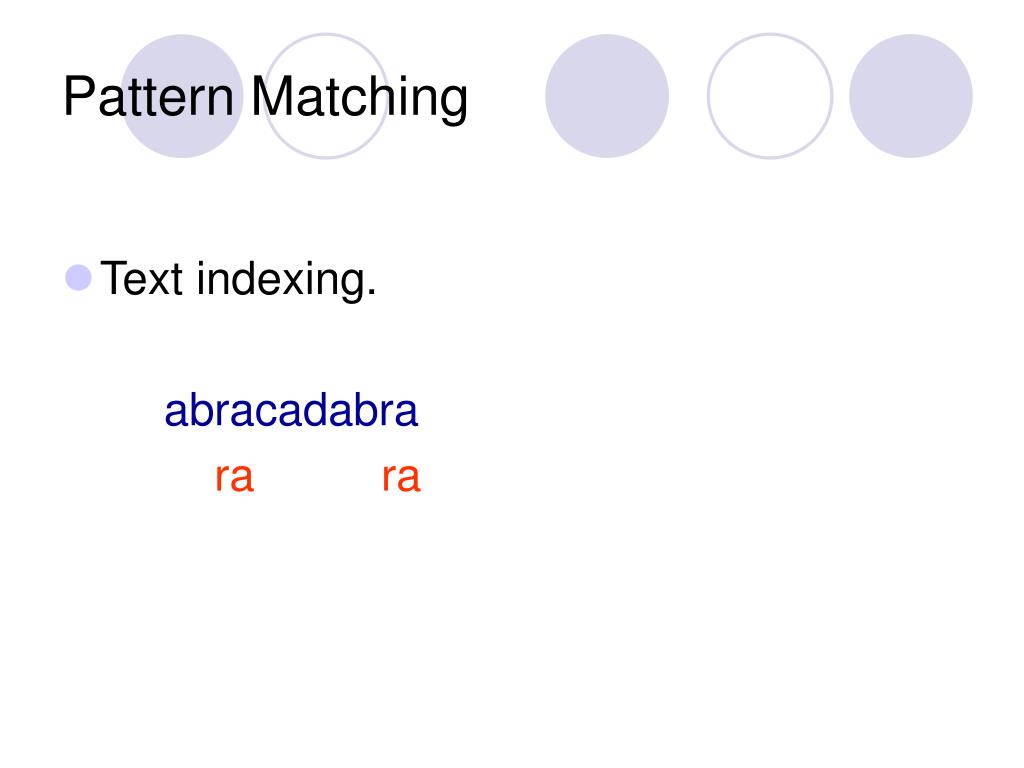Click the capital T of Text
1024x768 pixels.
click(113, 279)
